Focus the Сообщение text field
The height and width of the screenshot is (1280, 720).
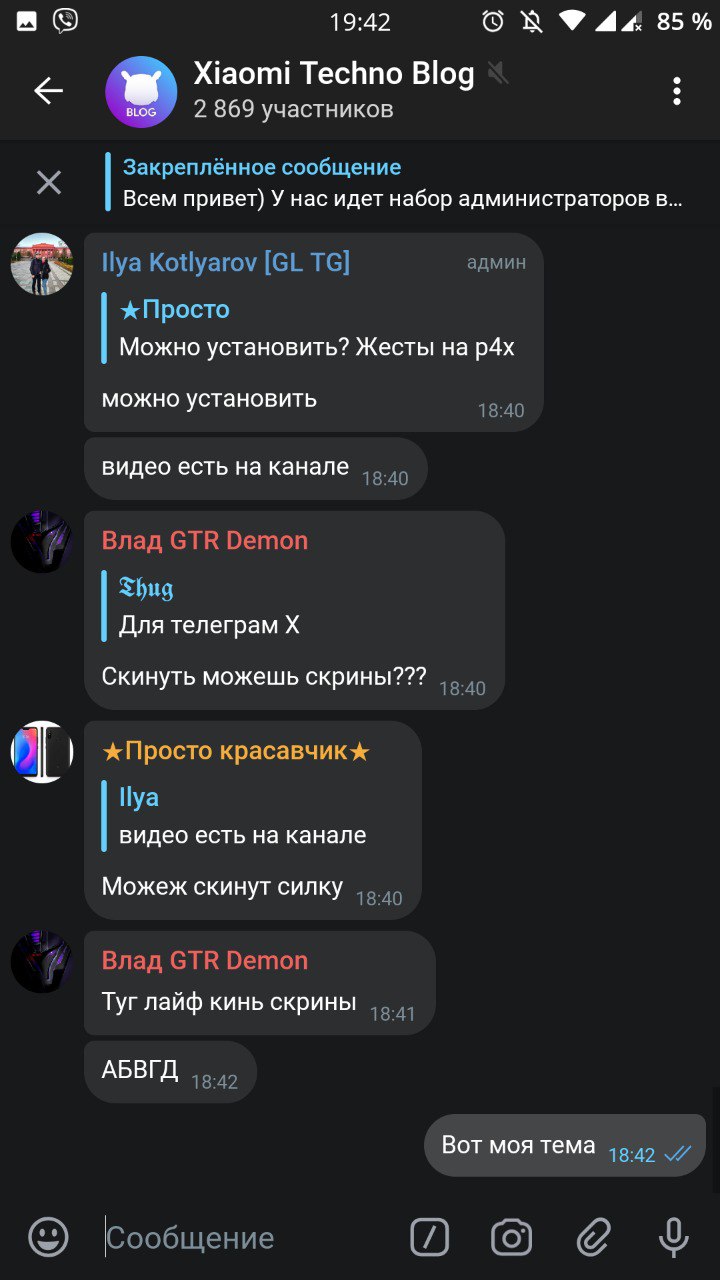(x=250, y=1238)
